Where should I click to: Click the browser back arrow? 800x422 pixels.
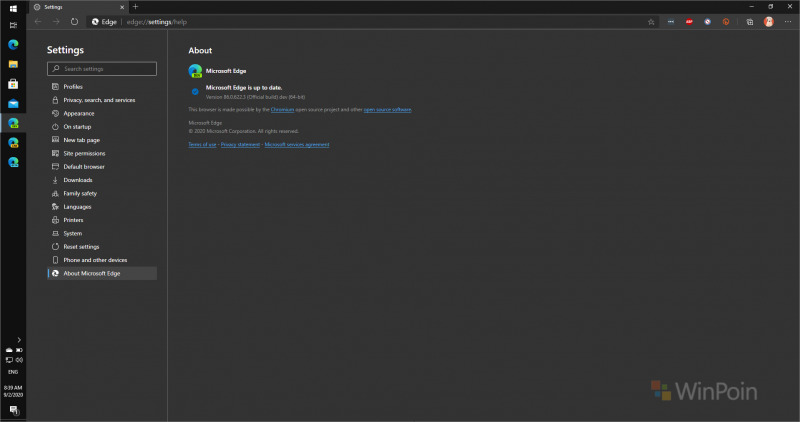pos(38,21)
